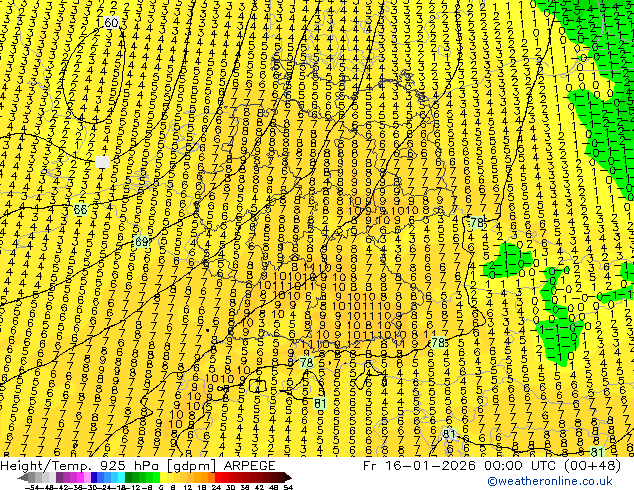Image resolution: width=634 pixels, height=490 pixels.
Task: Click the 54 value at scale end
Action: click(x=288, y=488)
